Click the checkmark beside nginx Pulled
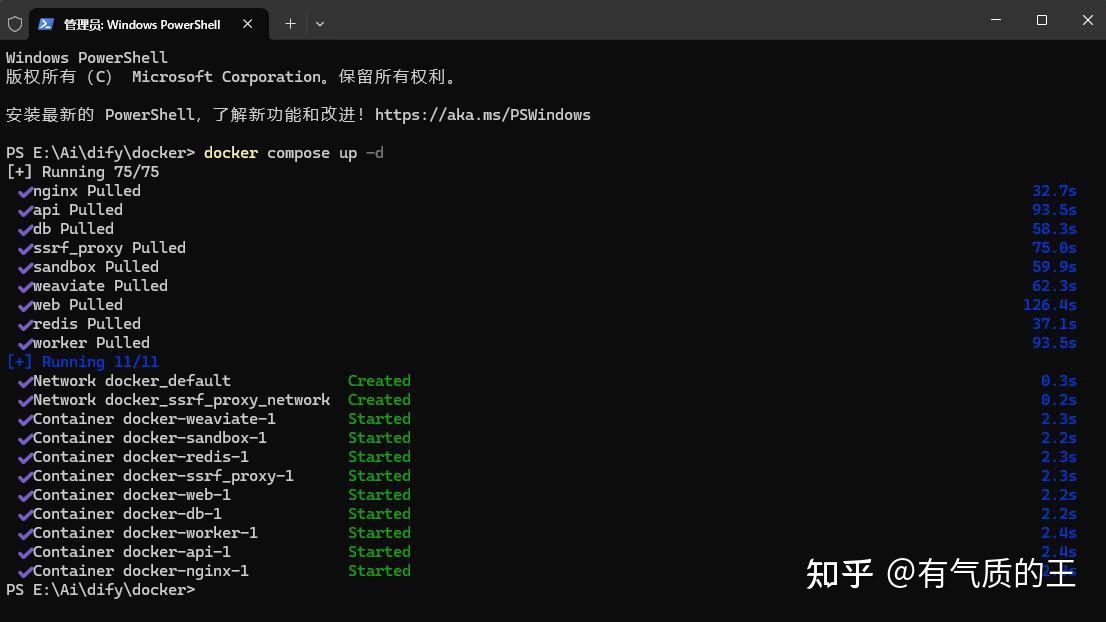Viewport: 1106px width, 622px height. tap(25, 191)
